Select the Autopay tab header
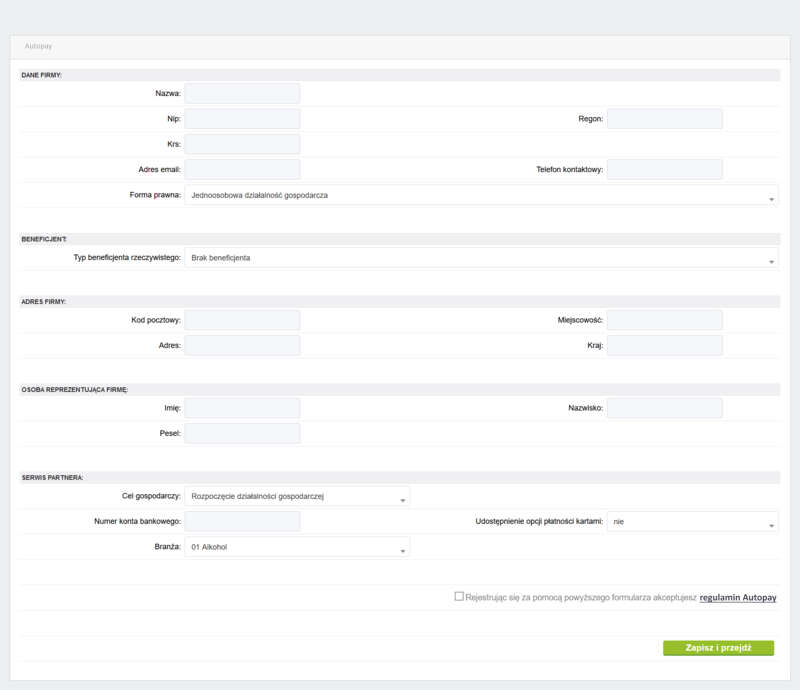Viewport: 800px width, 690px height. (x=39, y=46)
